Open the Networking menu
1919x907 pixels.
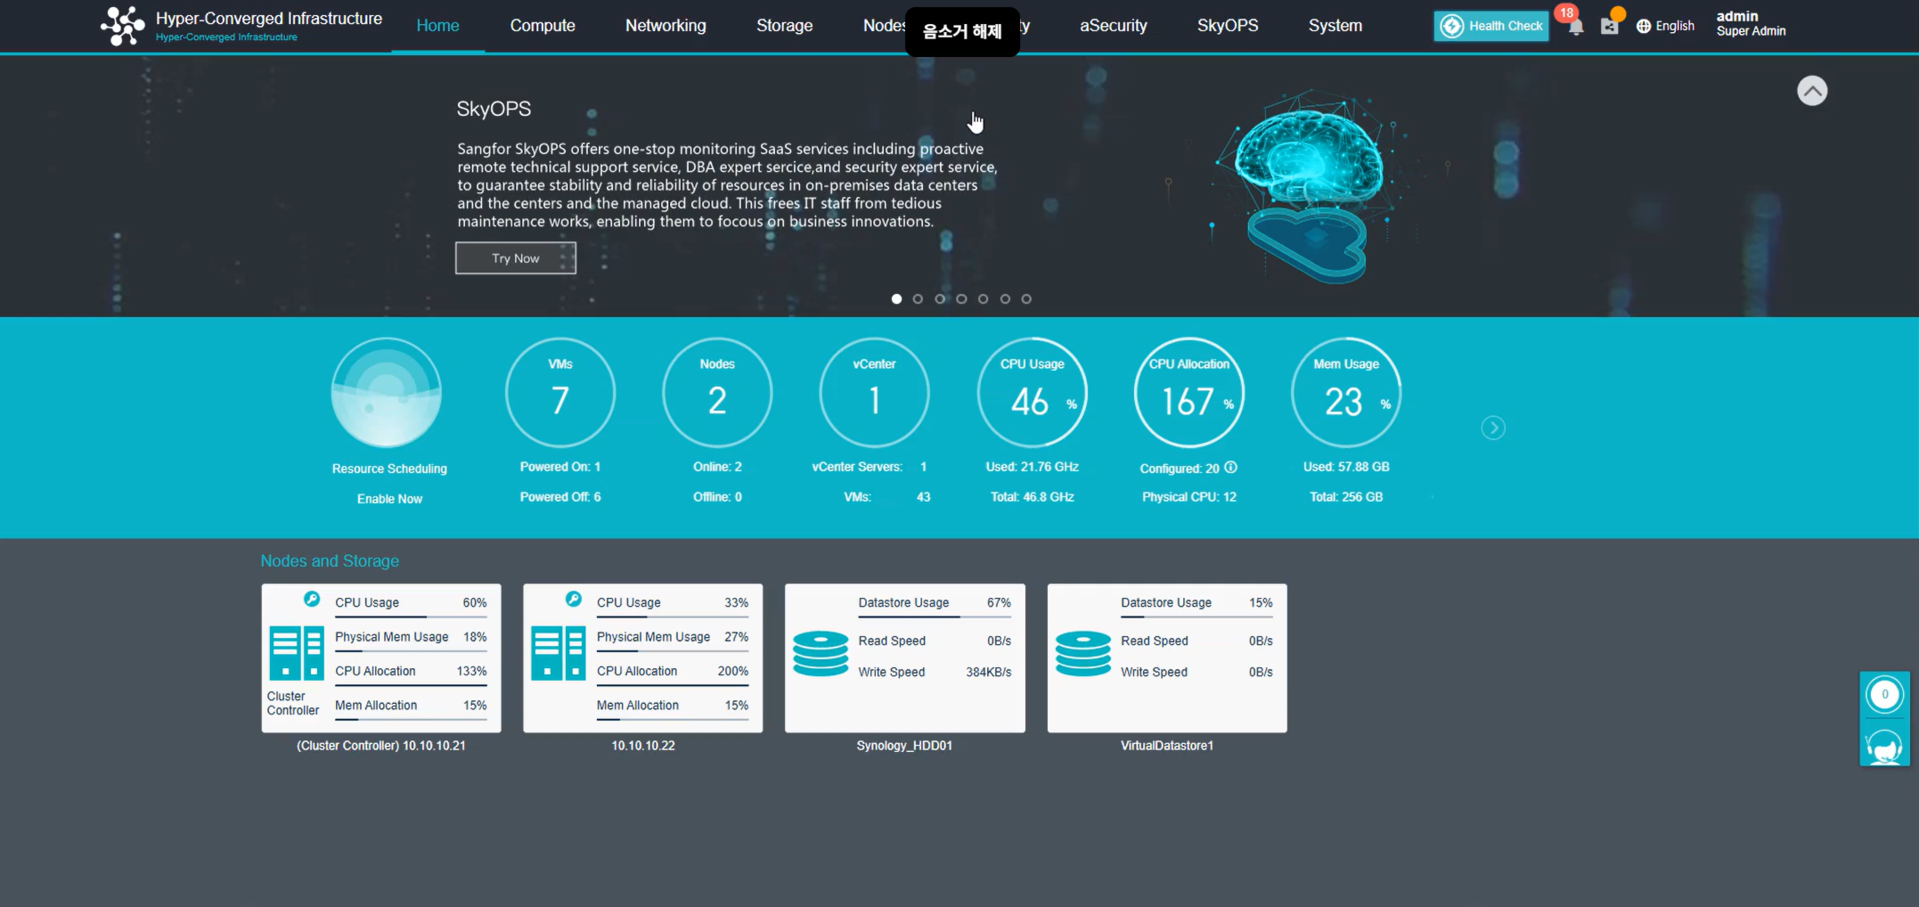pyautogui.click(x=666, y=26)
